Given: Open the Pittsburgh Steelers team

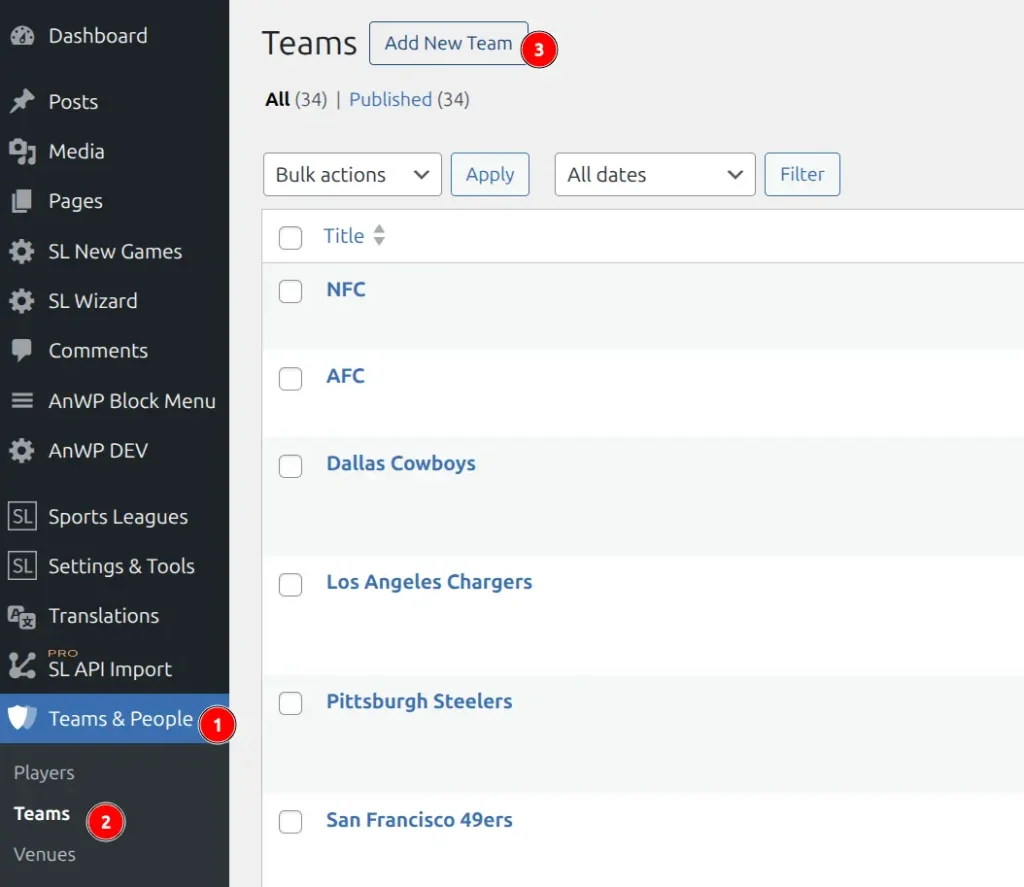Looking at the screenshot, I should point(419,702).
